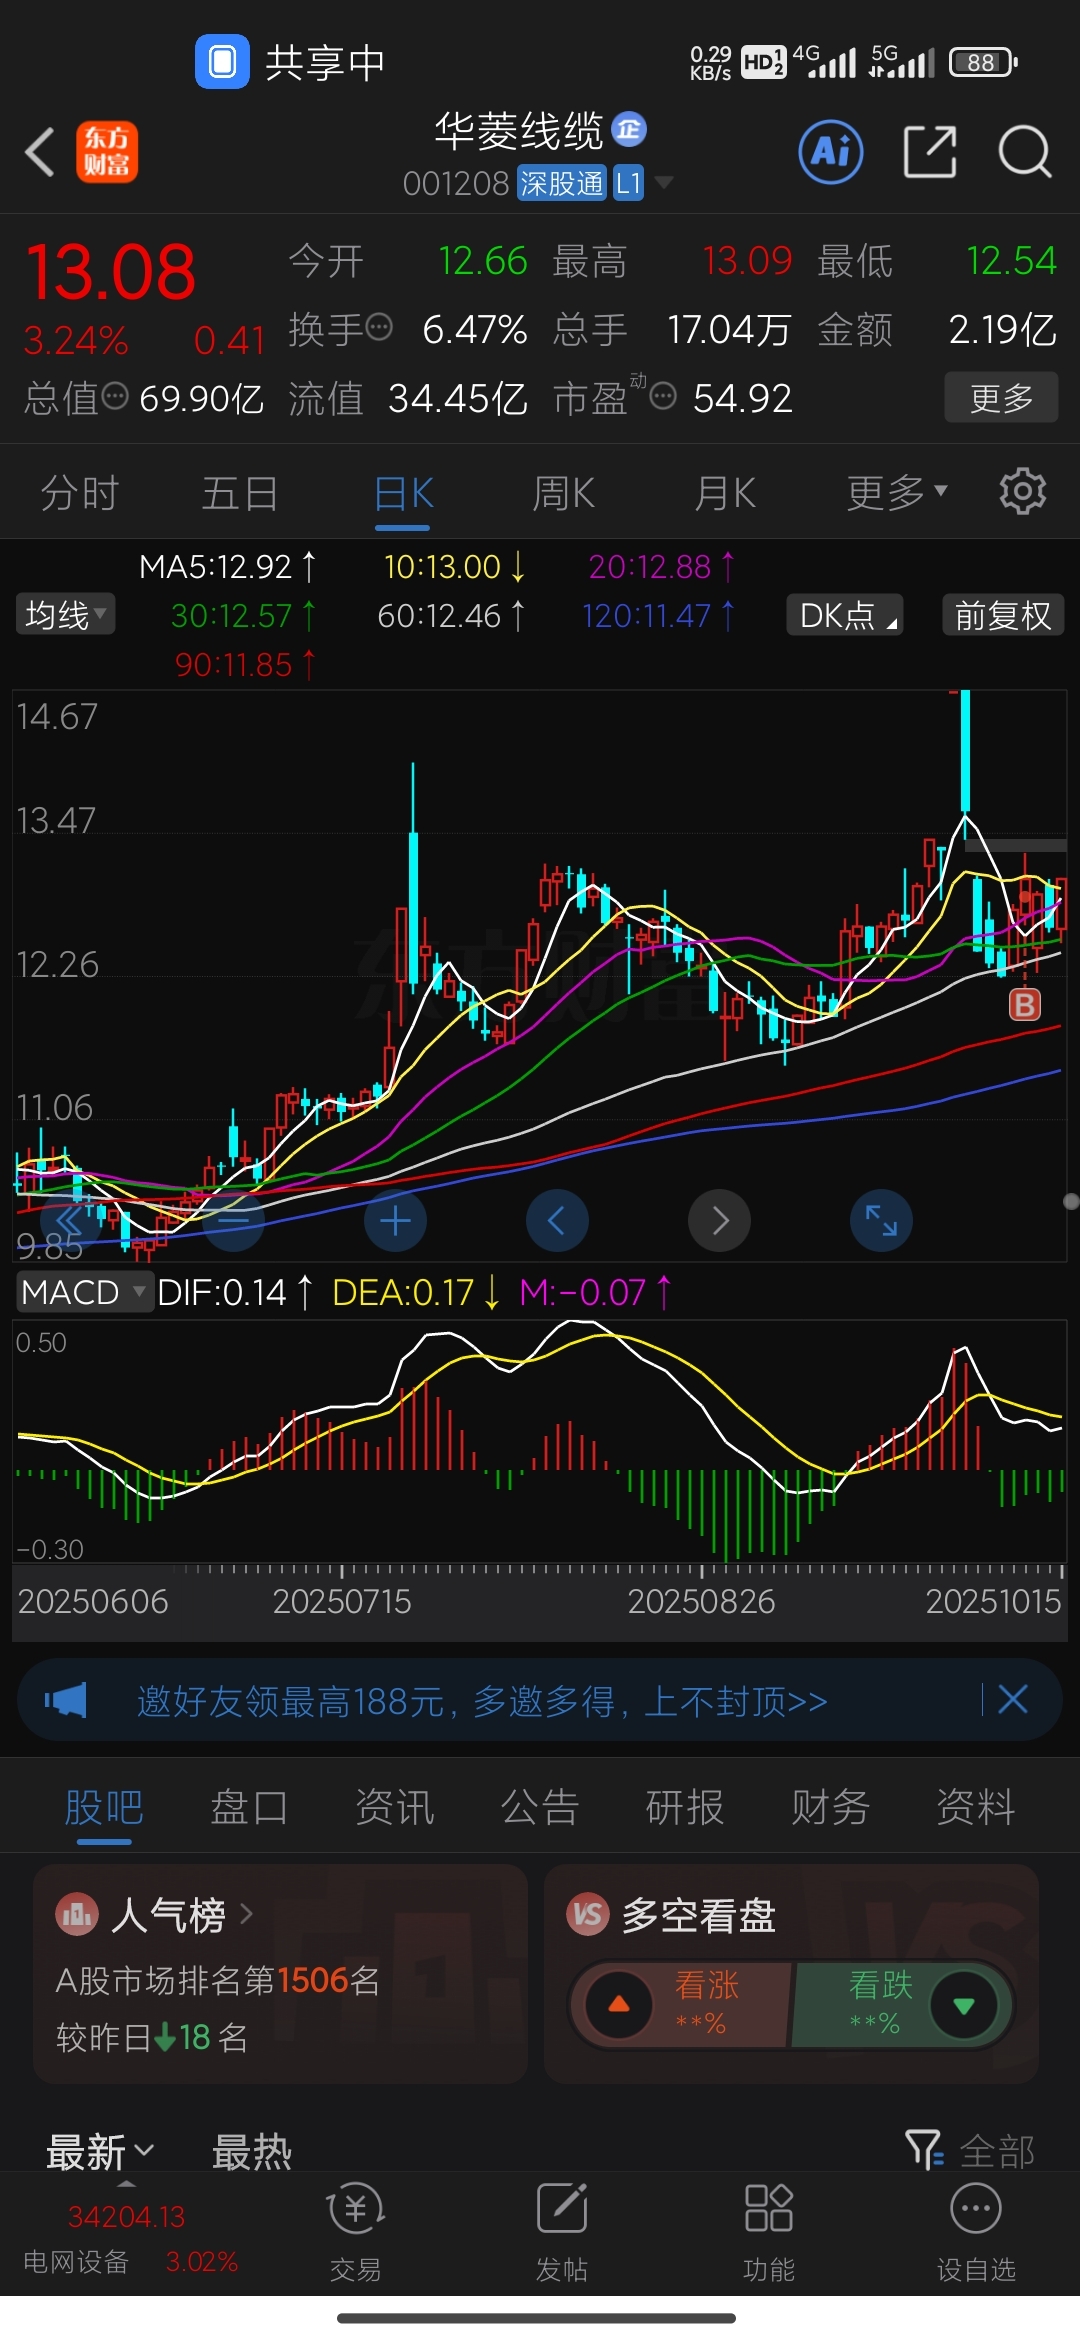
Task: Vote 看涨 bullish toggle
Action: (680, 2005)
